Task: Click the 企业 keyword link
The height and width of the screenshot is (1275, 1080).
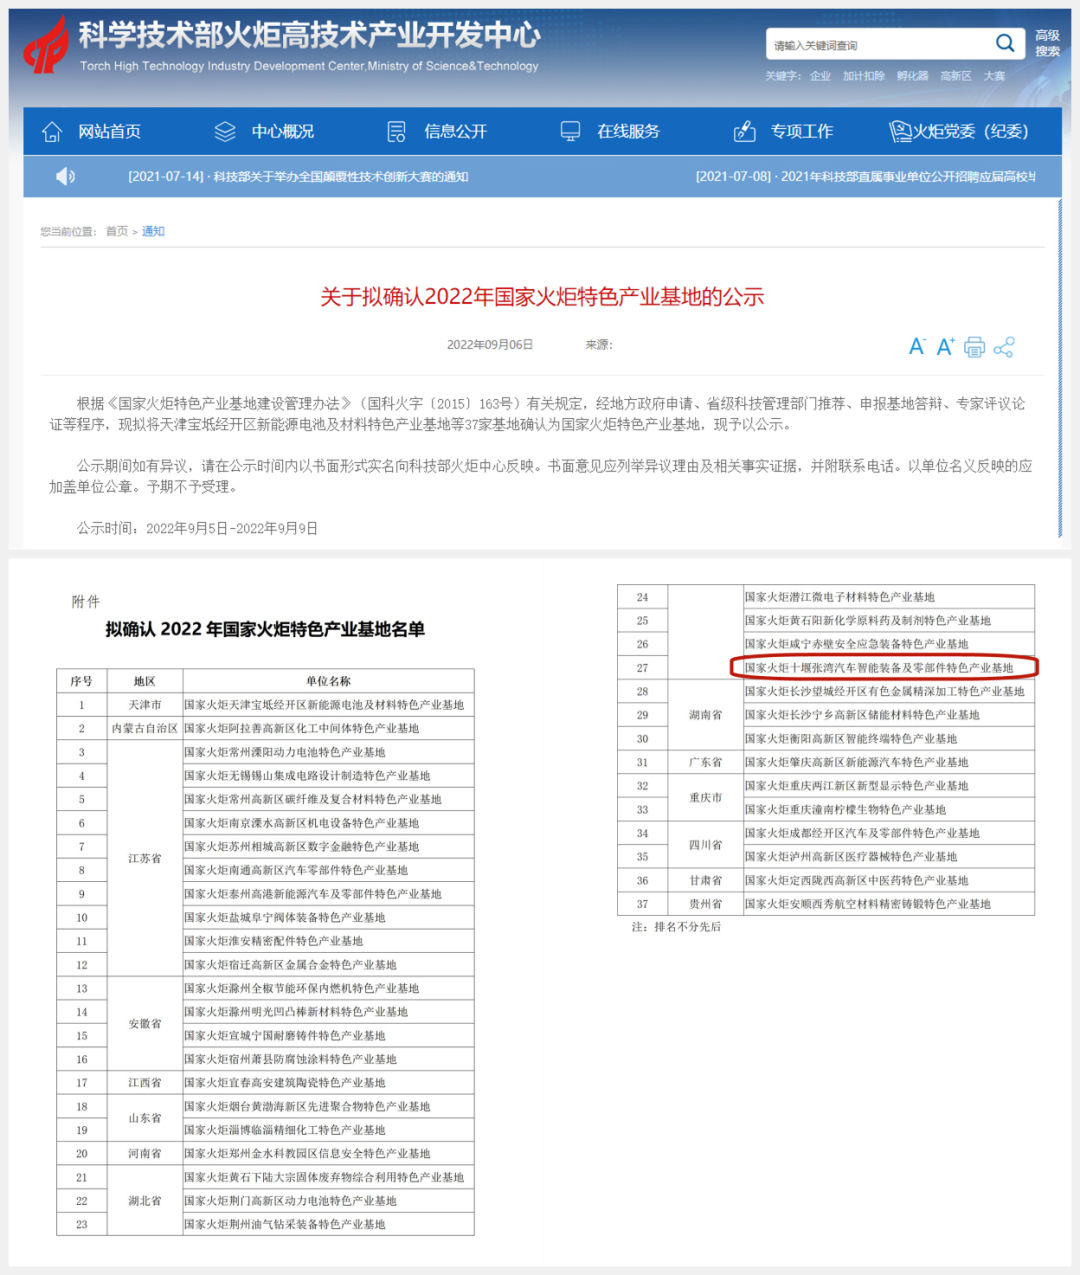Action: 820,76
